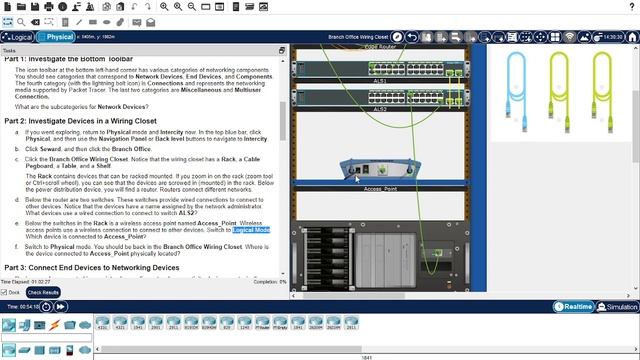Go back one level arrow
Image resolution: width=640 pixels, height=360 pixels.
(x=412, y=37)
